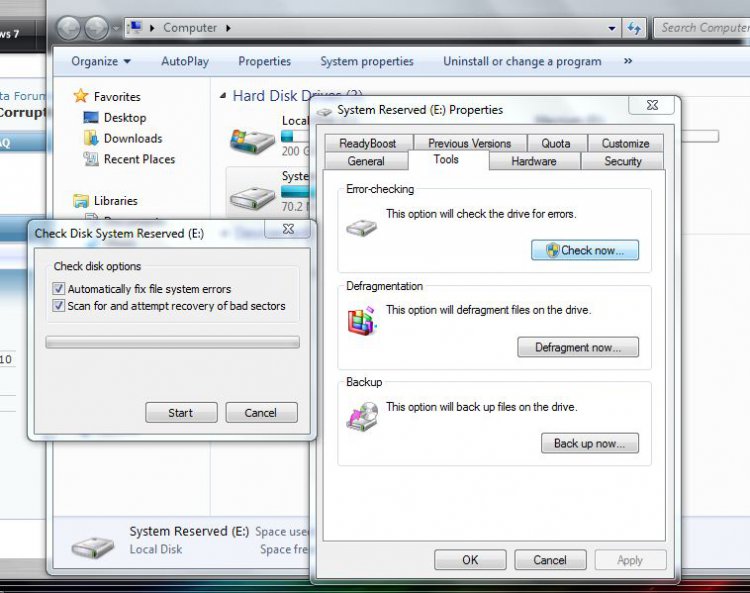Viewport: 750px width, 593px height.
Task: Open the Organize dropdown menu
Action: pyautogui.click(x=100, y=61)
